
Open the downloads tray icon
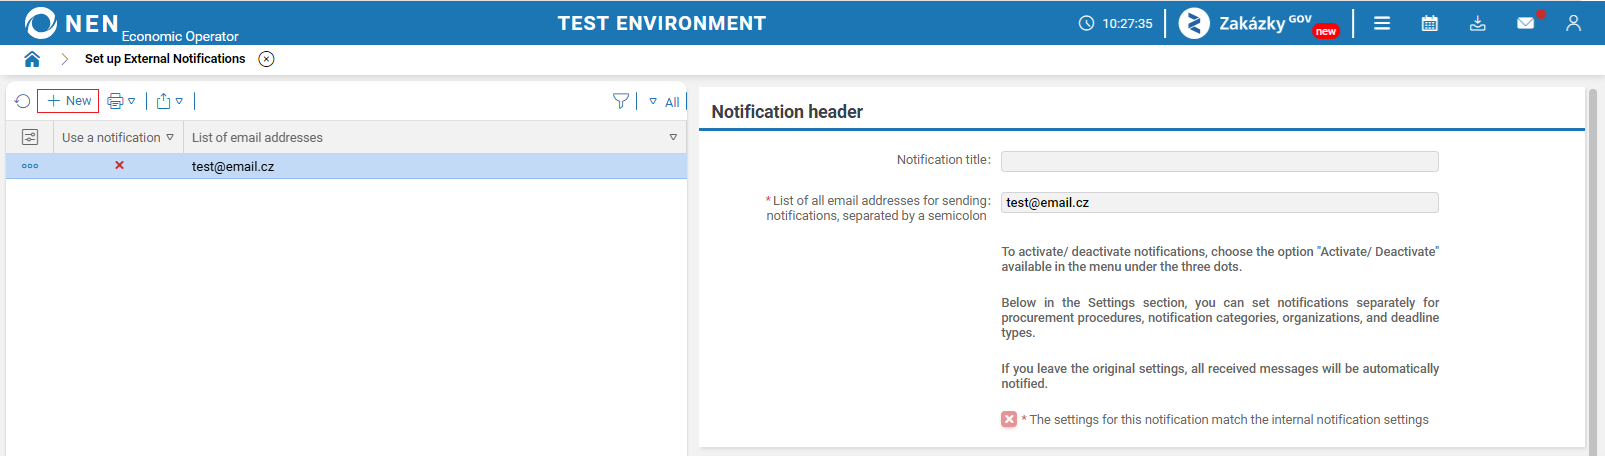1478,23
